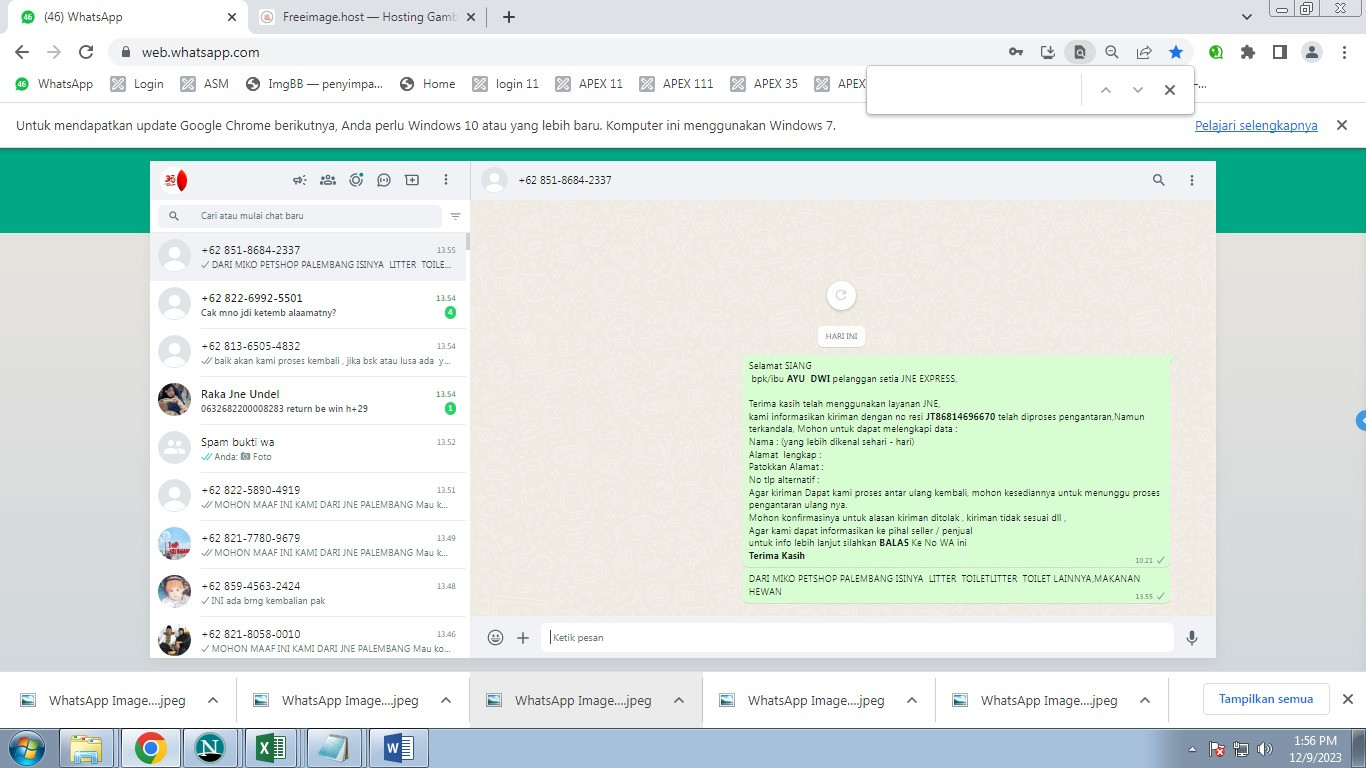1366x768 pixels.
Task: Toggle Chrome side panel
Action: pyautogui.click(x=1280, y=52)
